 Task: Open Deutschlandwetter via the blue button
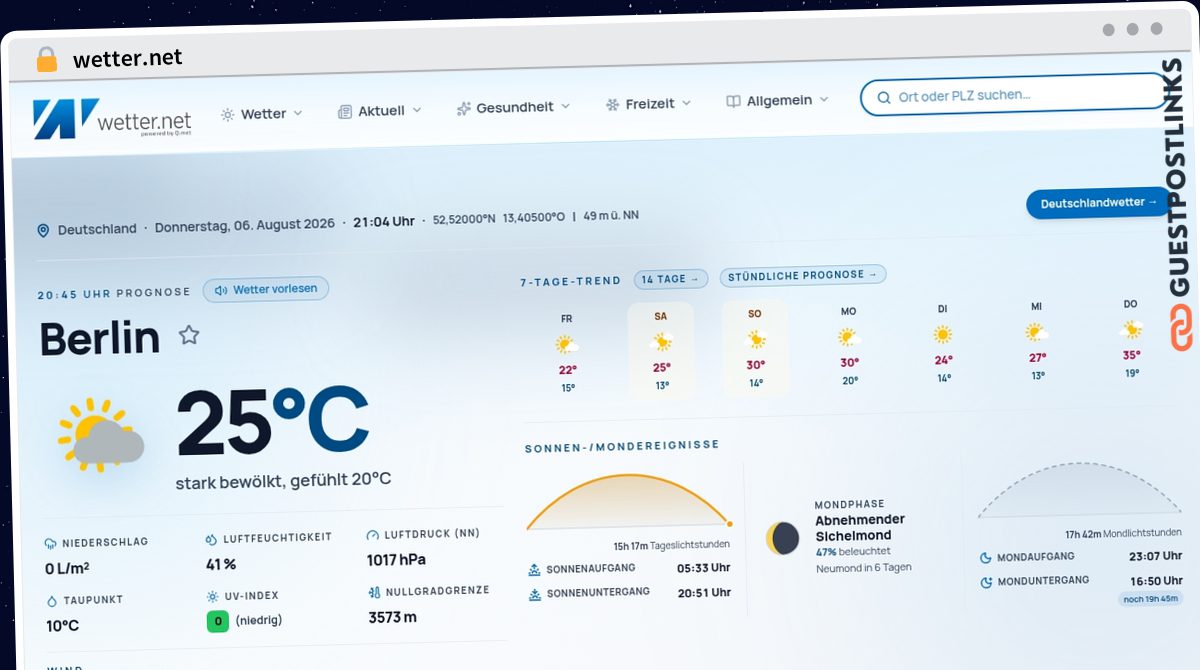coord(1098,203)
